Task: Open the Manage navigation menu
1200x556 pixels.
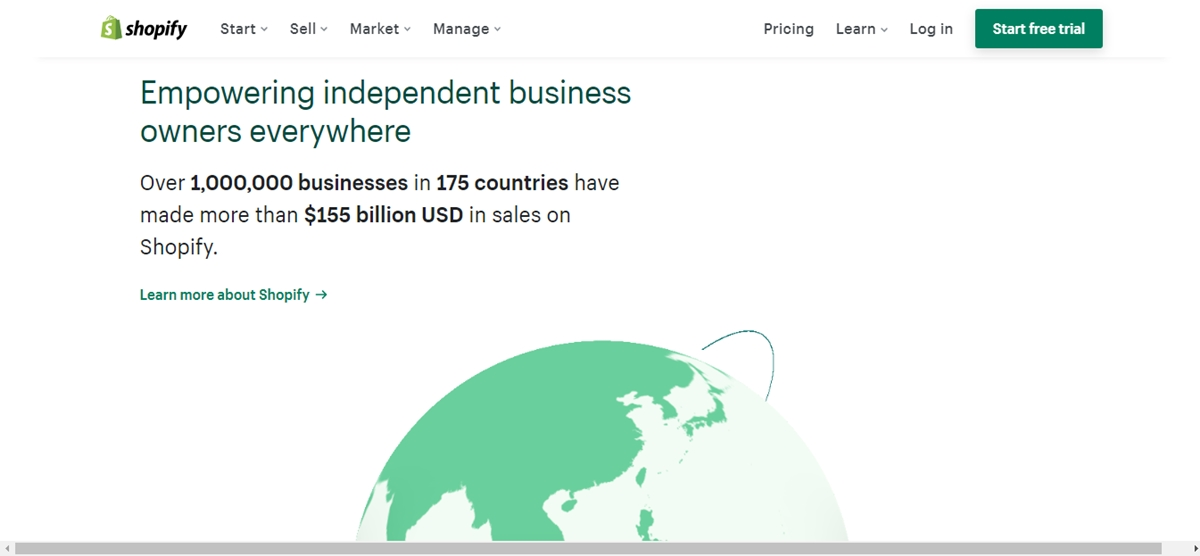Action: (x=461, y=29)
